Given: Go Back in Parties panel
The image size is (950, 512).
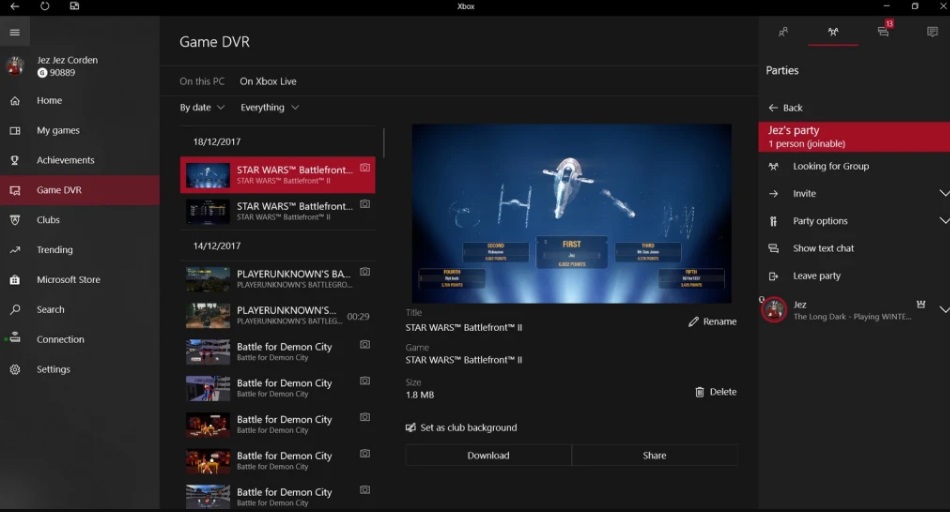Looking at the screenshot, I should pyautogui.click(x=785, y=108).
